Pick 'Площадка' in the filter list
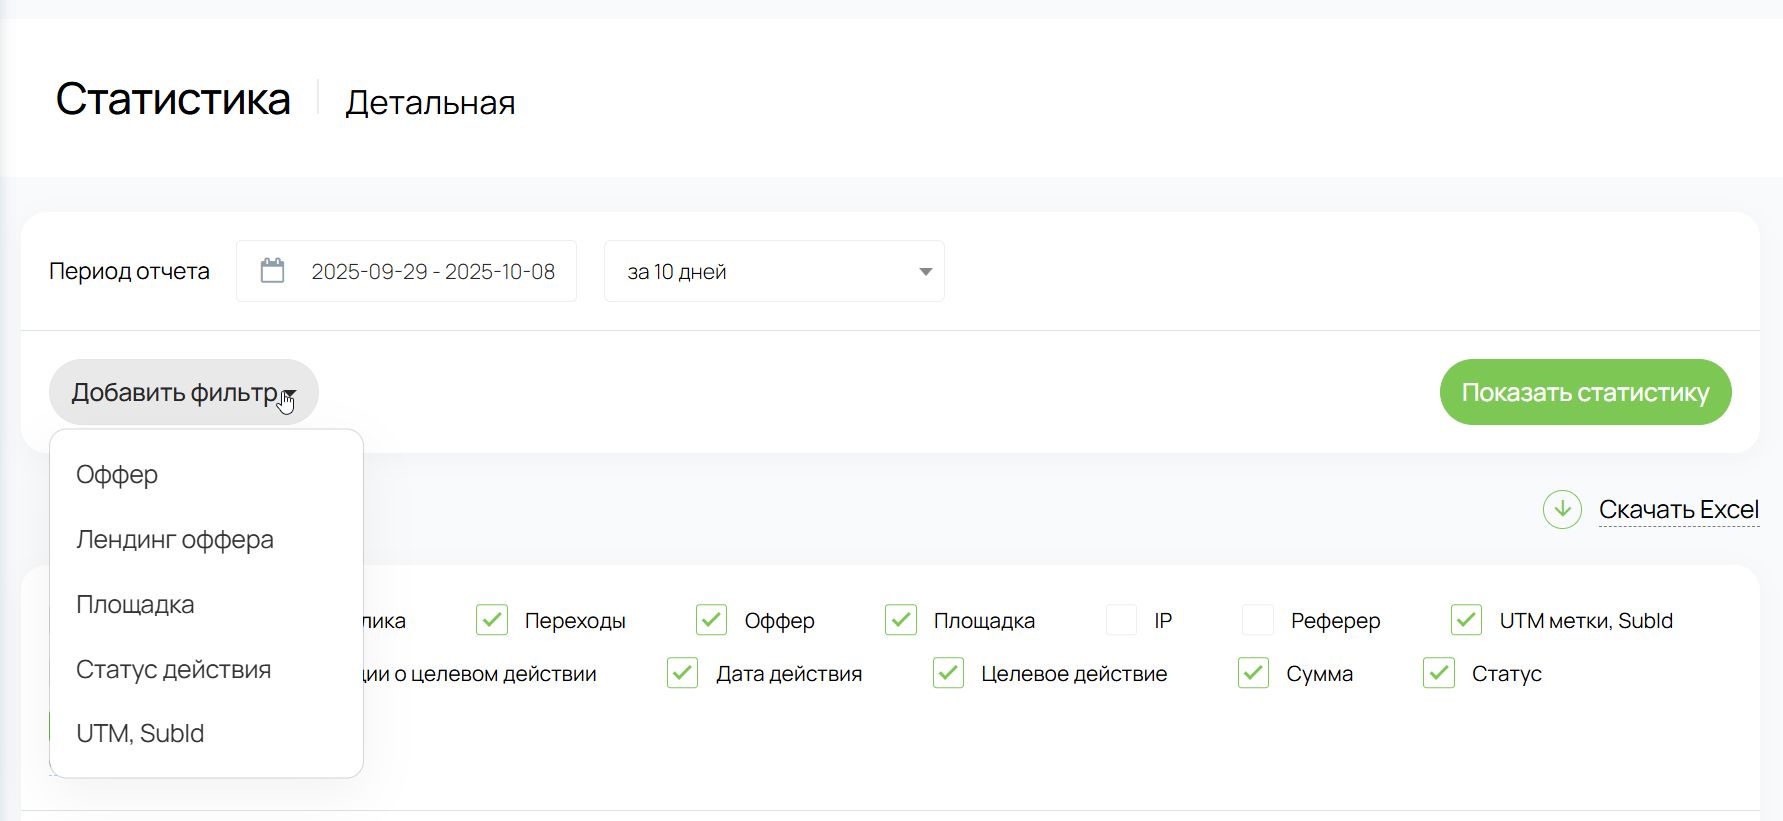This screenshot has width=1783, height=821. pyautogui.click(x=135, y=604)
